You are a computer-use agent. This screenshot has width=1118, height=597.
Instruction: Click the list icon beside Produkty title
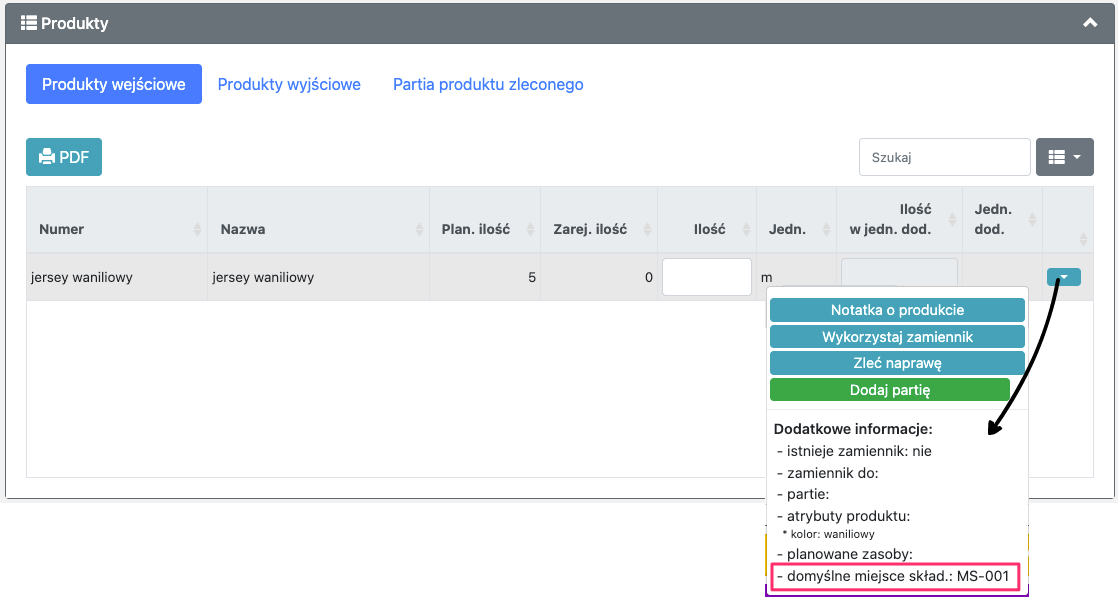[x=29, y=23]
